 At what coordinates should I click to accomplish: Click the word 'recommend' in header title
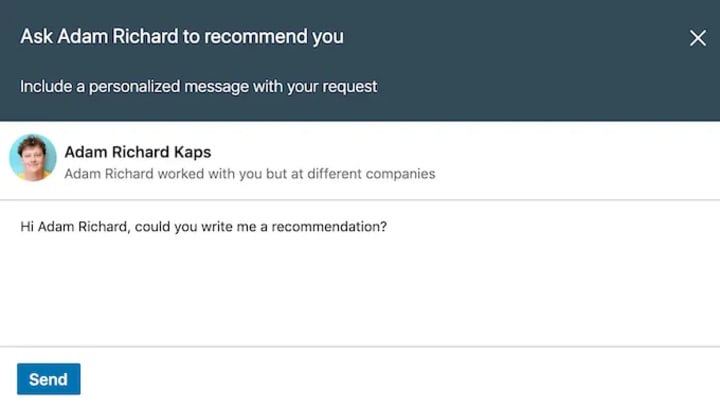257,37
